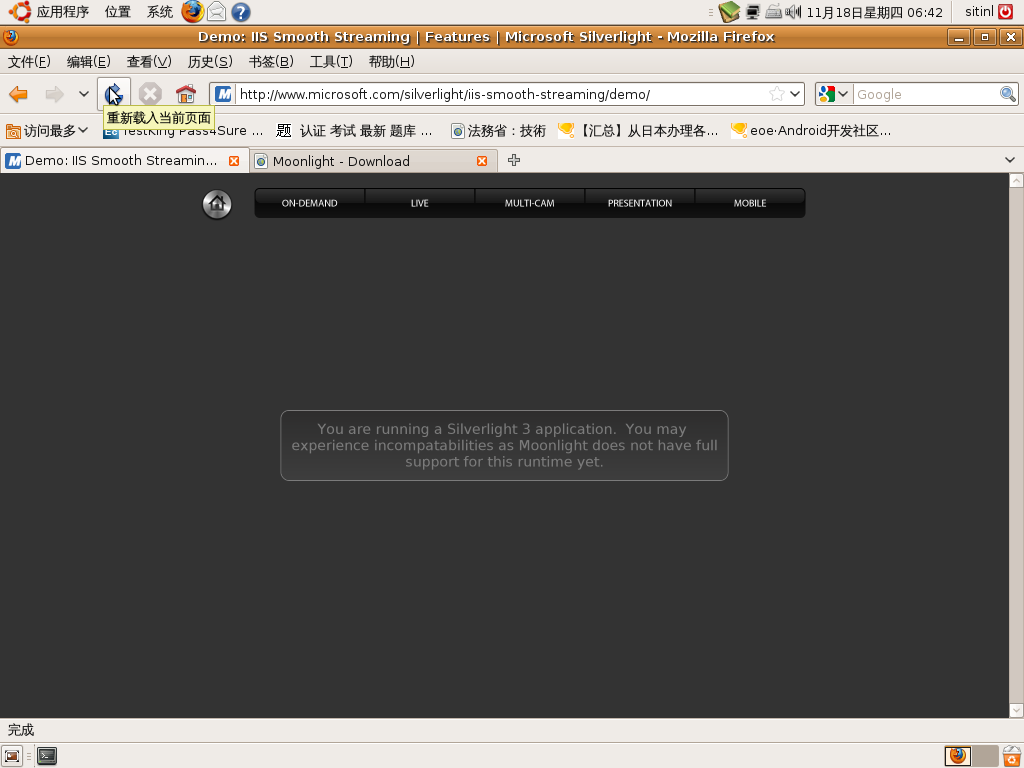Click the show desktop icon in bottom panel
The height and width of the screenshot is (768, 1024).
[12, 756]
